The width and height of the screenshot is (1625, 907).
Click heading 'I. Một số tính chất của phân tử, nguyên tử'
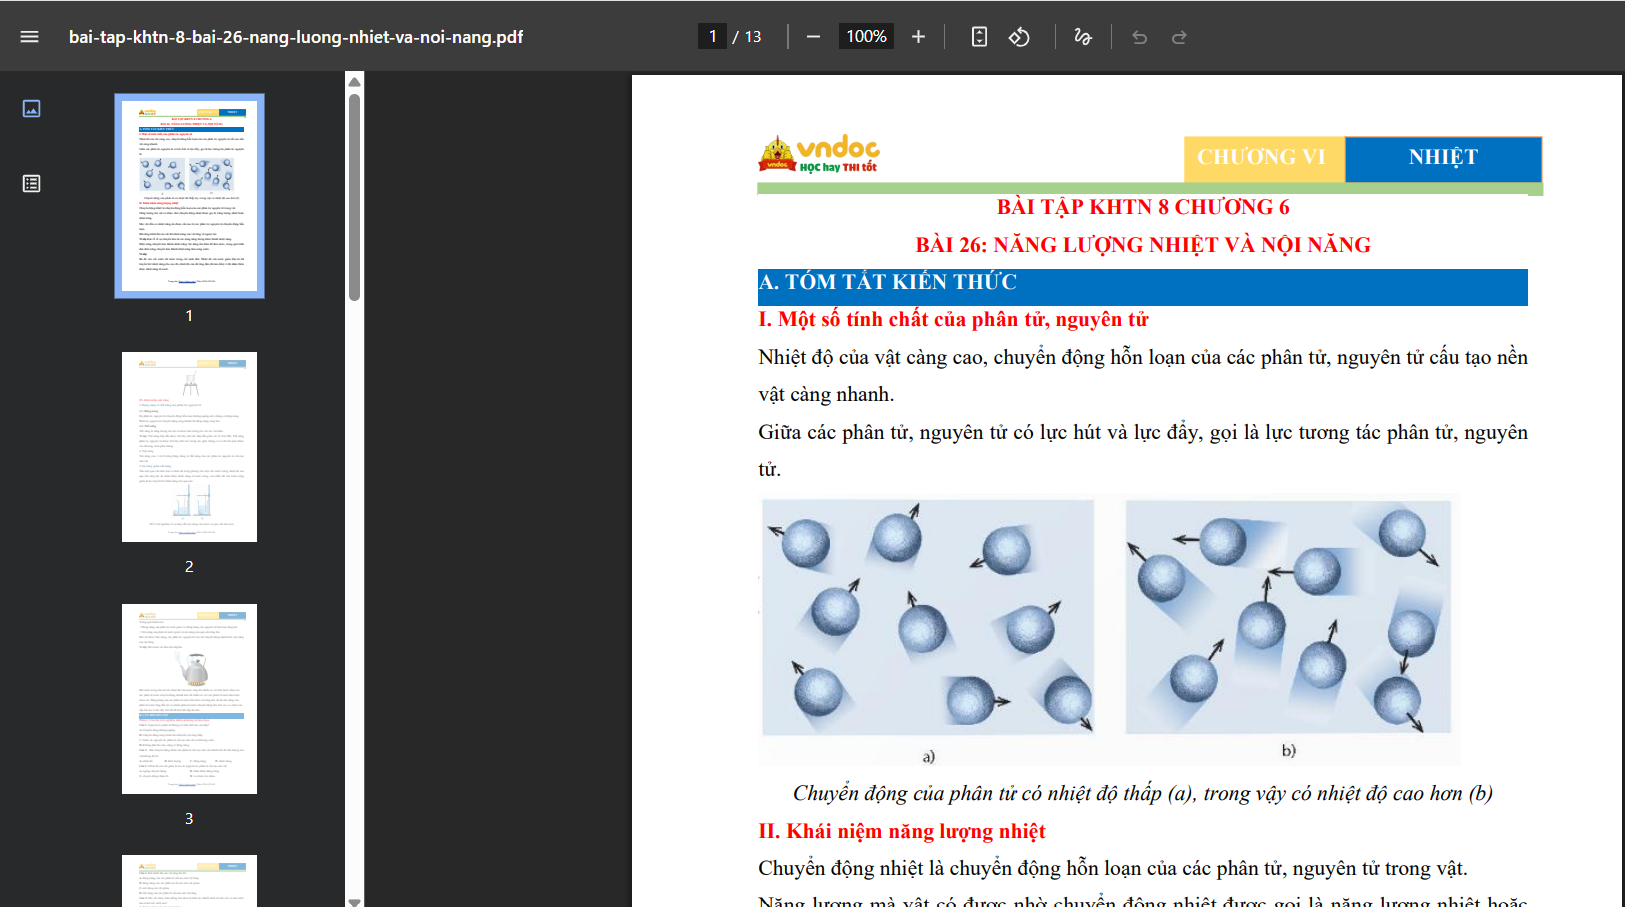[x=953, y=320]
